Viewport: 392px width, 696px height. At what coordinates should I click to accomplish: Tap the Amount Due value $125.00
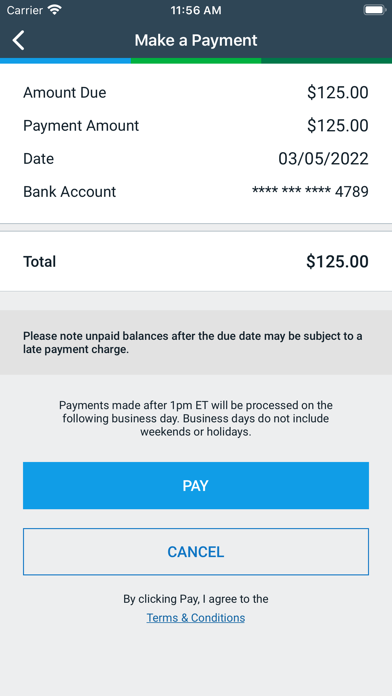337,93
